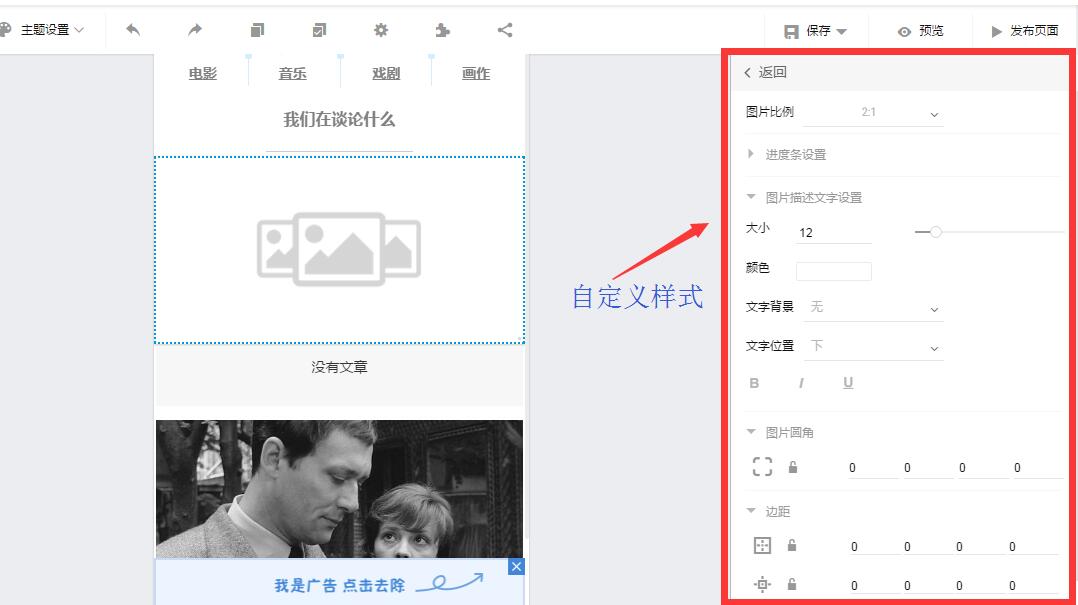
Task: Click the share icon in toolbar
Action: 505,30
